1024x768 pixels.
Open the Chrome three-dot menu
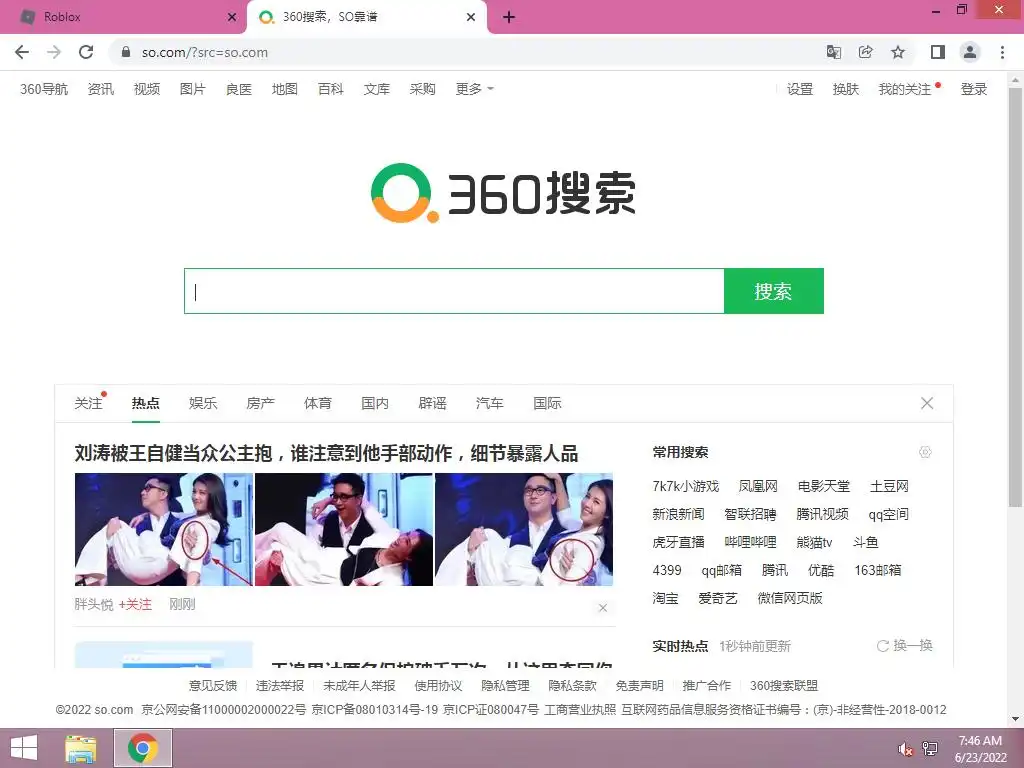click(x=1002, y=52)
